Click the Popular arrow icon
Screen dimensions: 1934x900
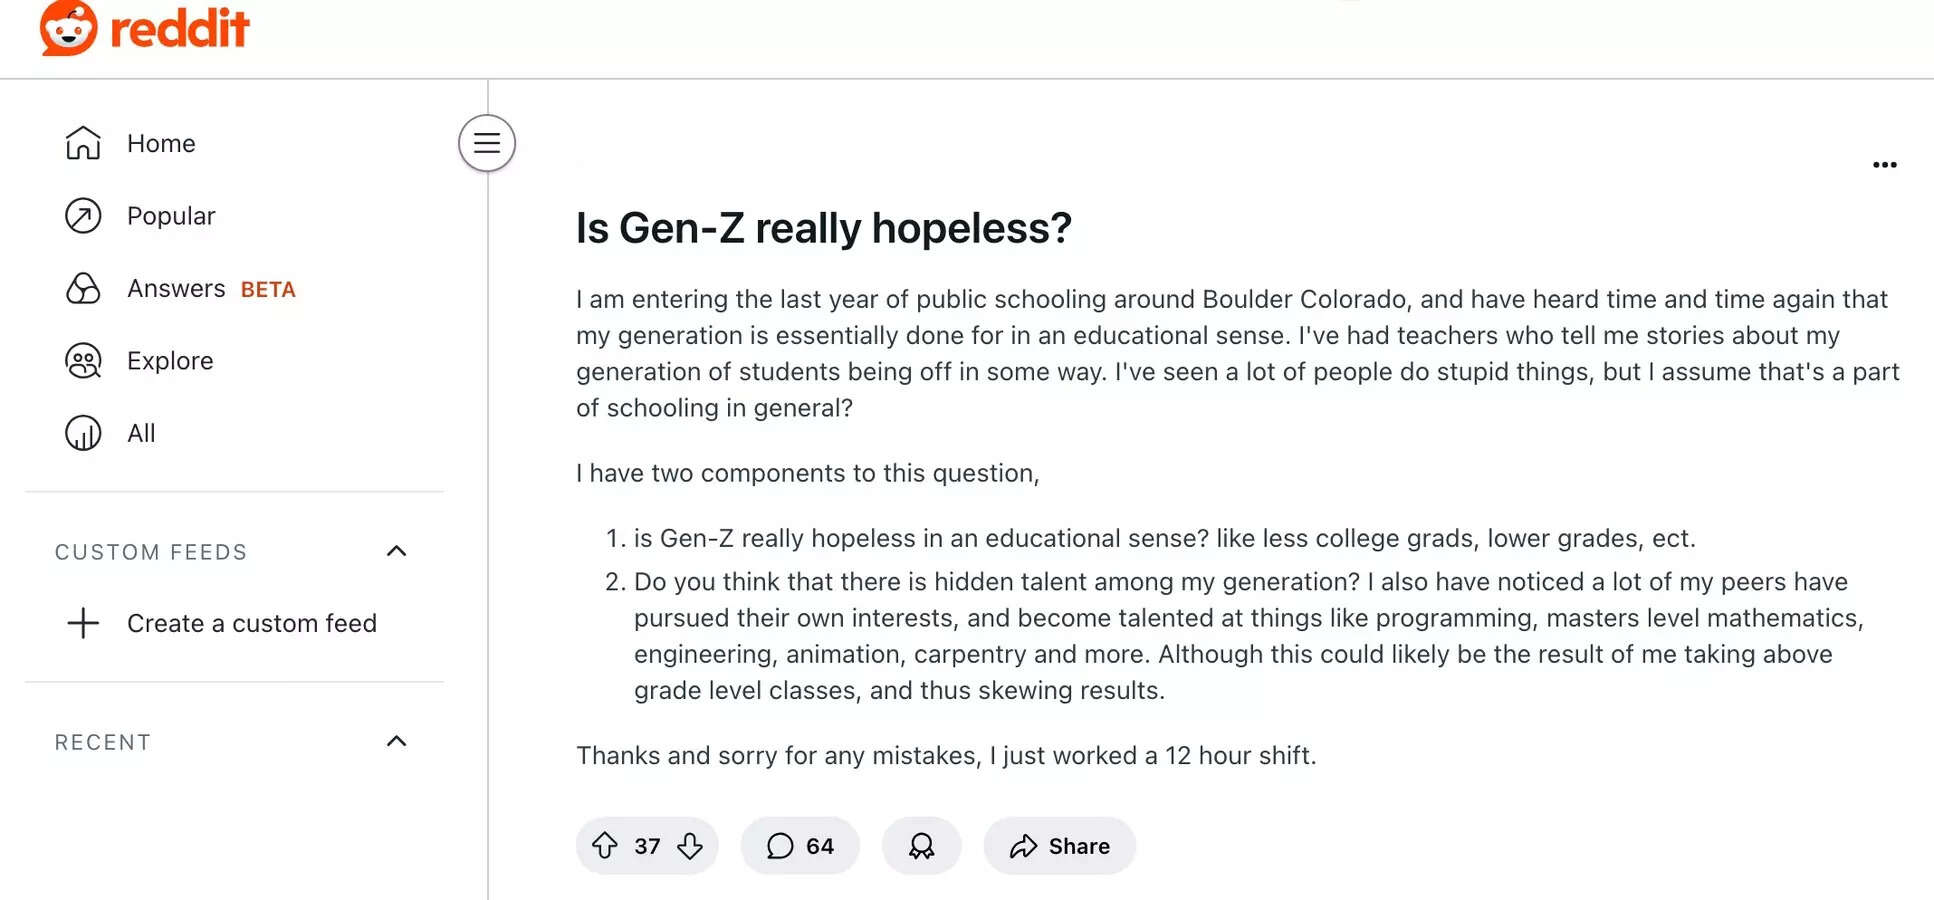[83, 216]
